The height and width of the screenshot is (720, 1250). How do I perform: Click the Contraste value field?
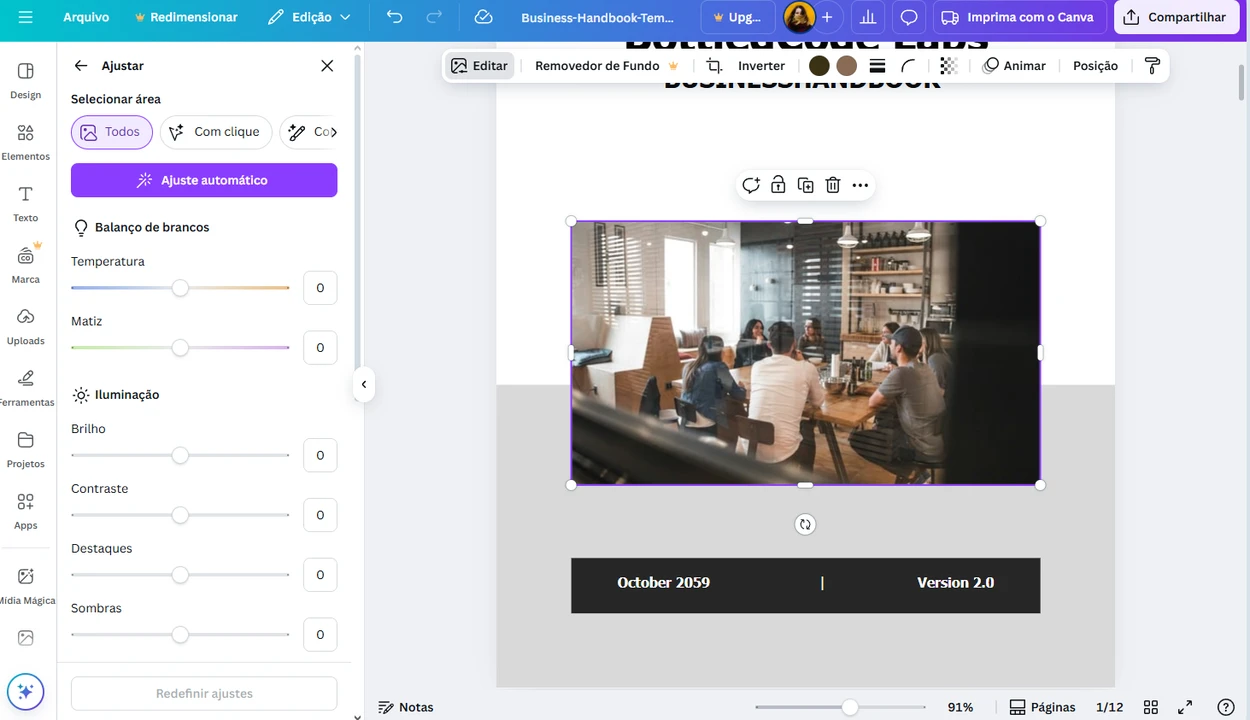coord(320,515)
